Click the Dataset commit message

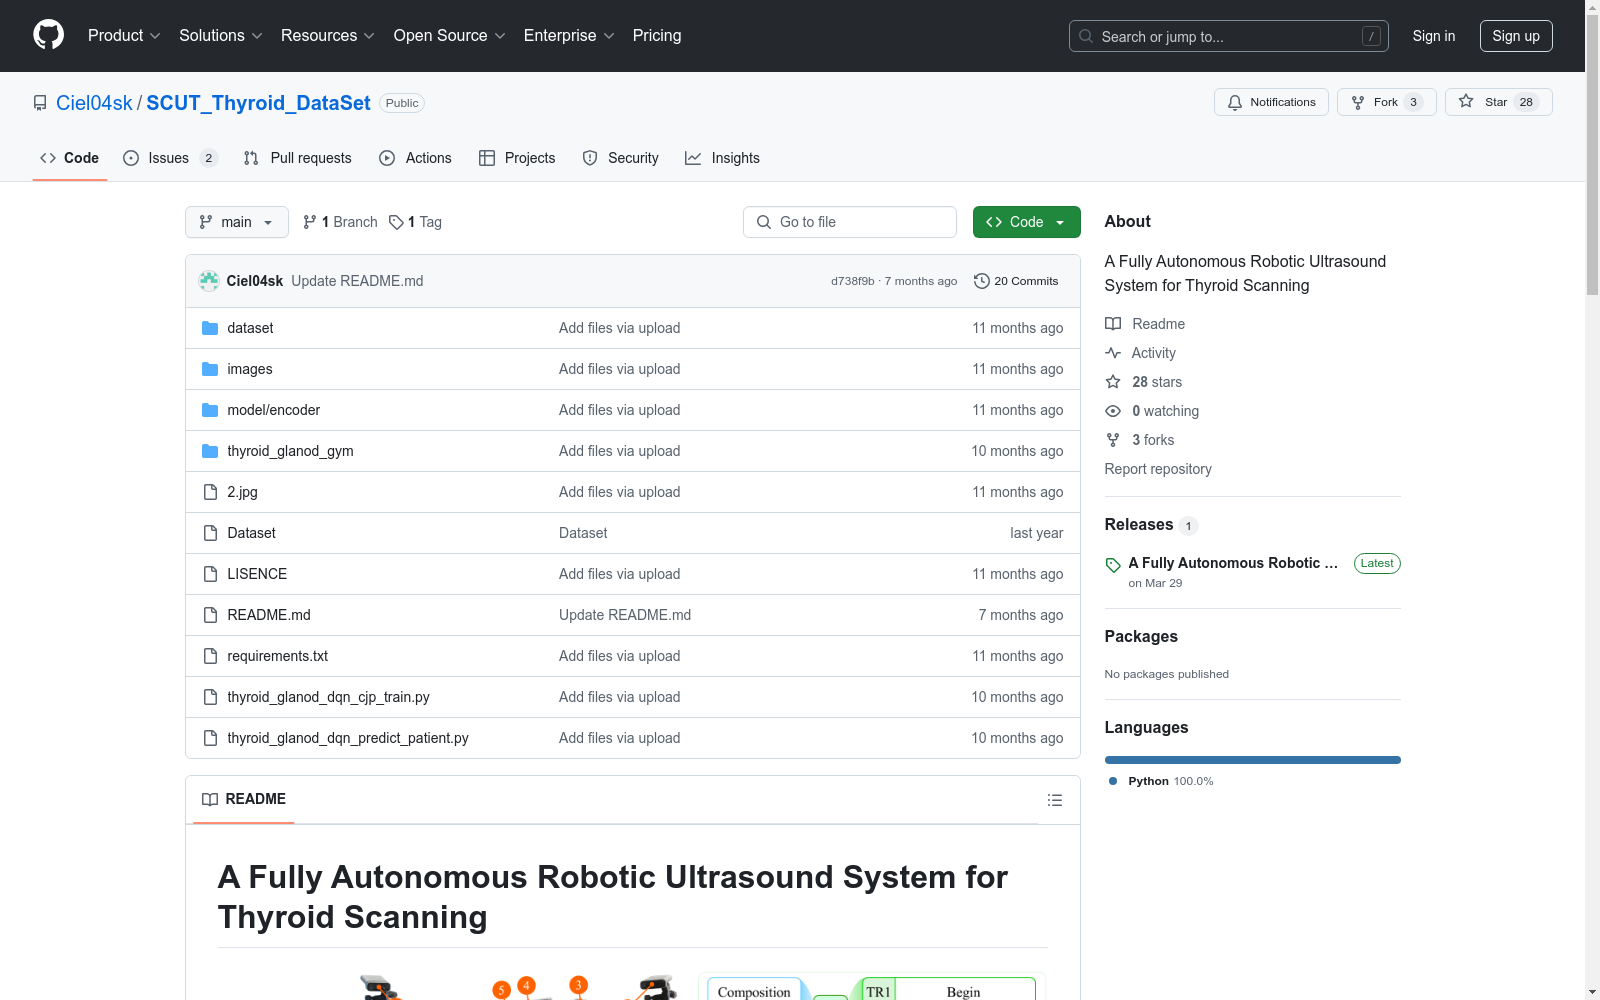(583, 533)
